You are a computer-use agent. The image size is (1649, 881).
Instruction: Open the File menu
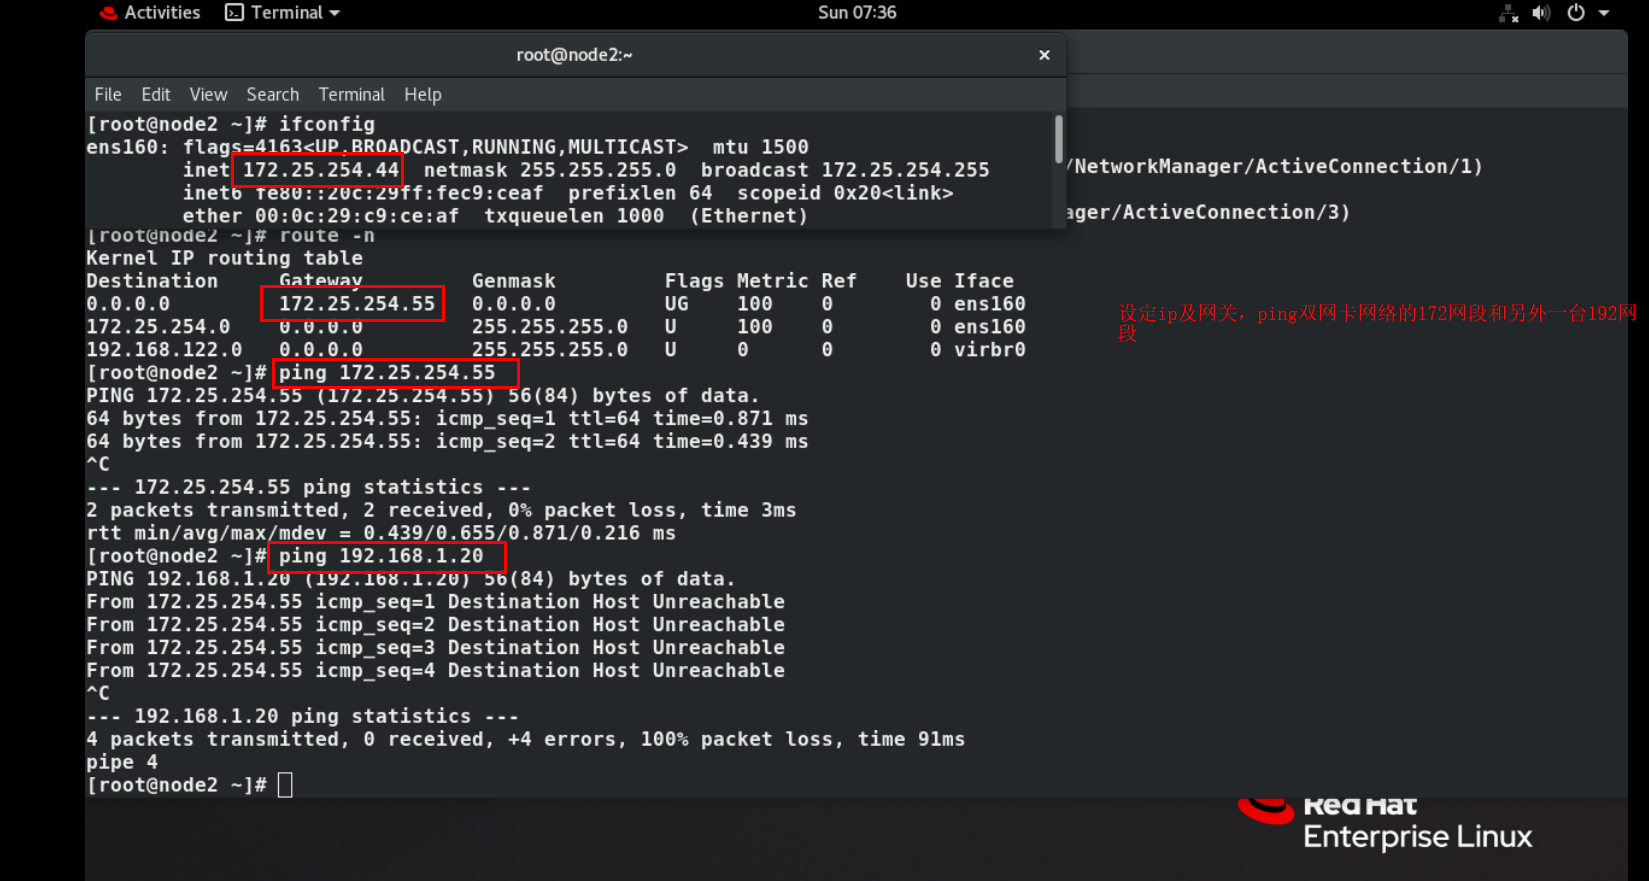click(x=108, y=94)
